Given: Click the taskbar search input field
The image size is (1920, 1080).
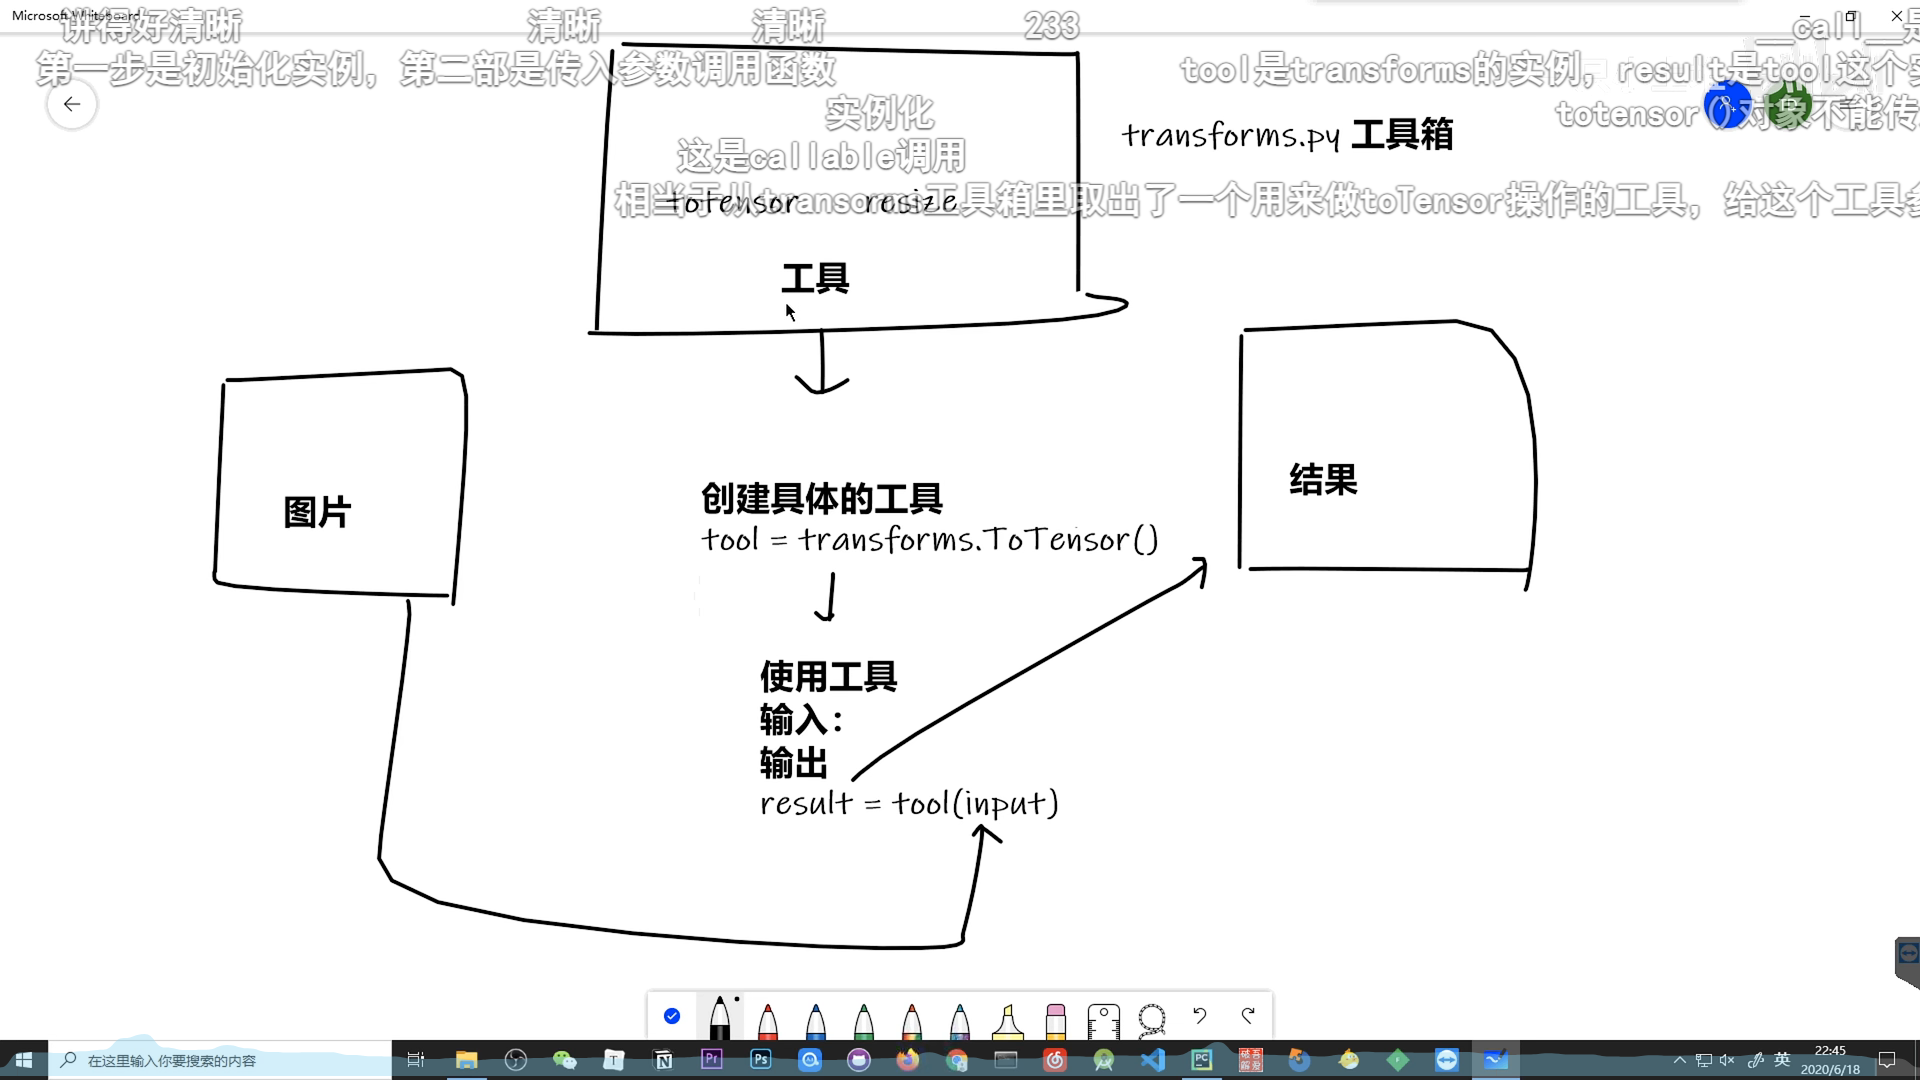Looking at the screenshot, I should [x=220, y=1060].
